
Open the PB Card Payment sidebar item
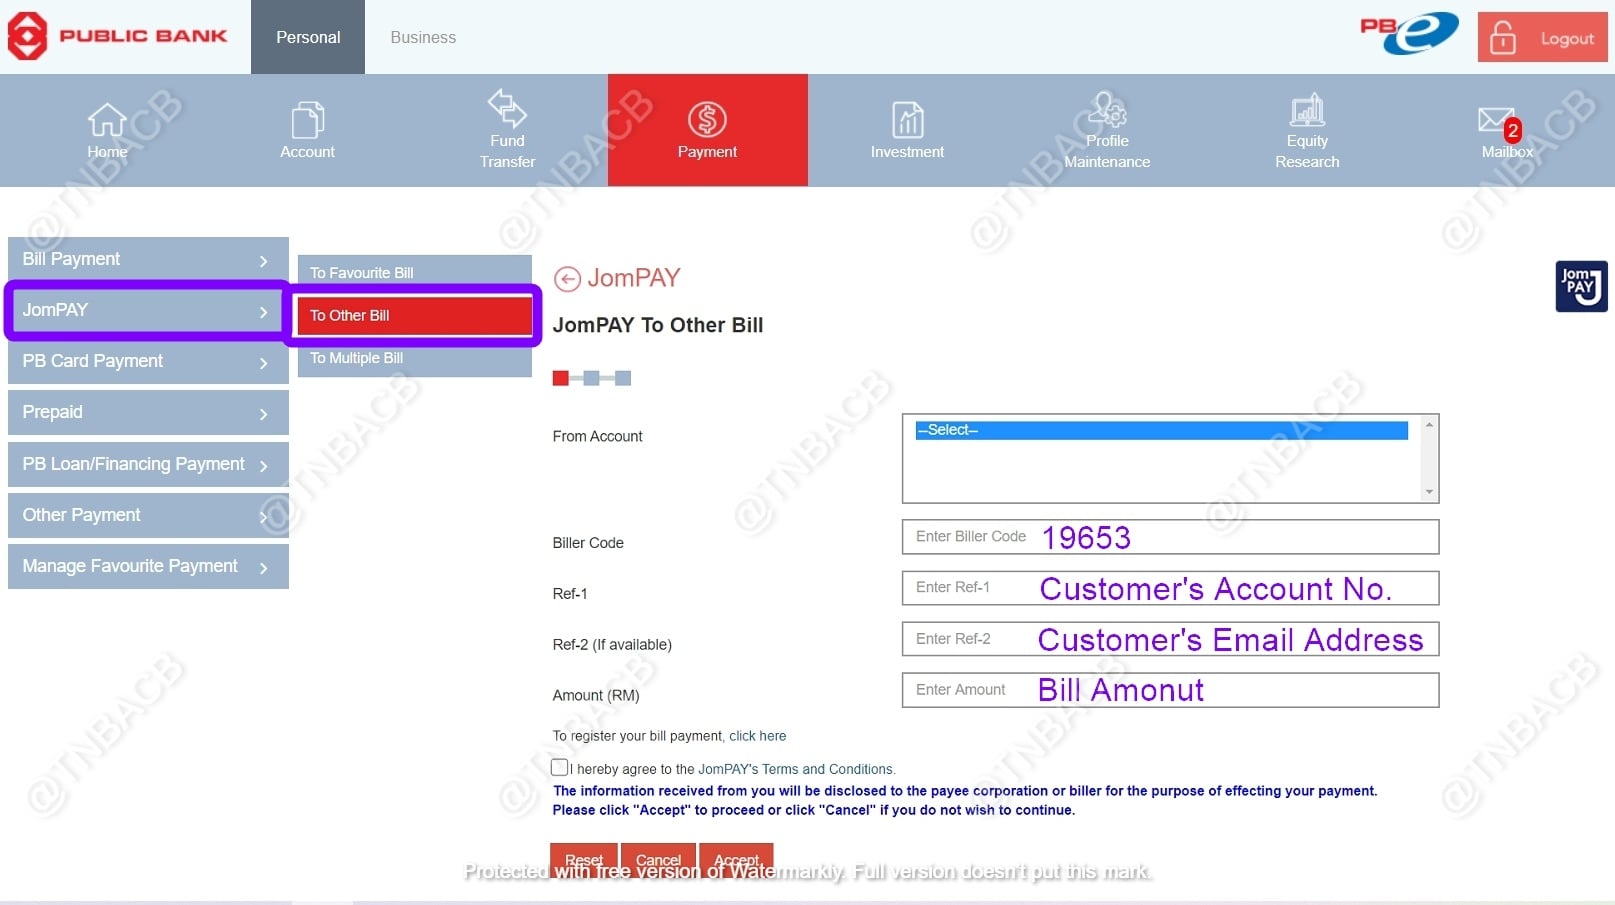pos(148,361)
